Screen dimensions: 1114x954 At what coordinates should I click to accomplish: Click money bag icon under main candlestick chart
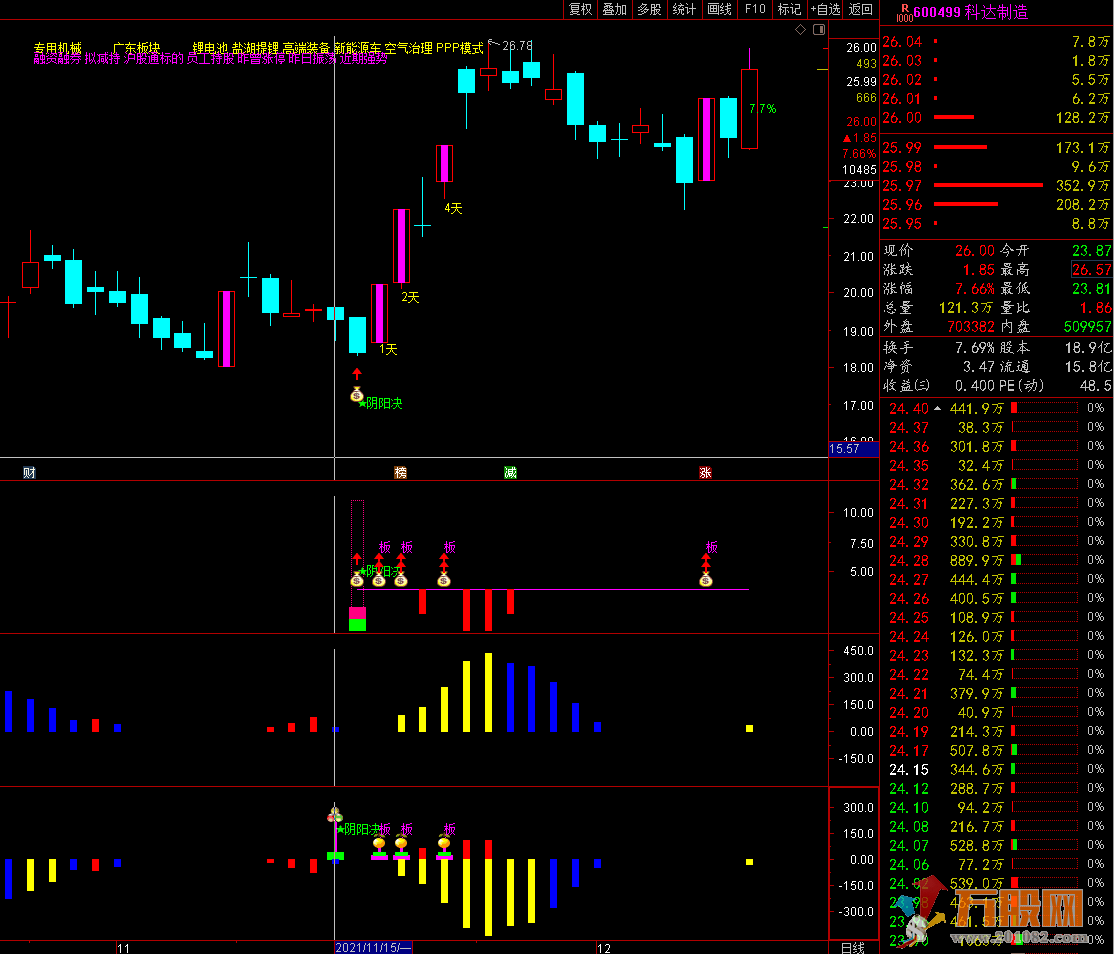[x=357, y=394]
